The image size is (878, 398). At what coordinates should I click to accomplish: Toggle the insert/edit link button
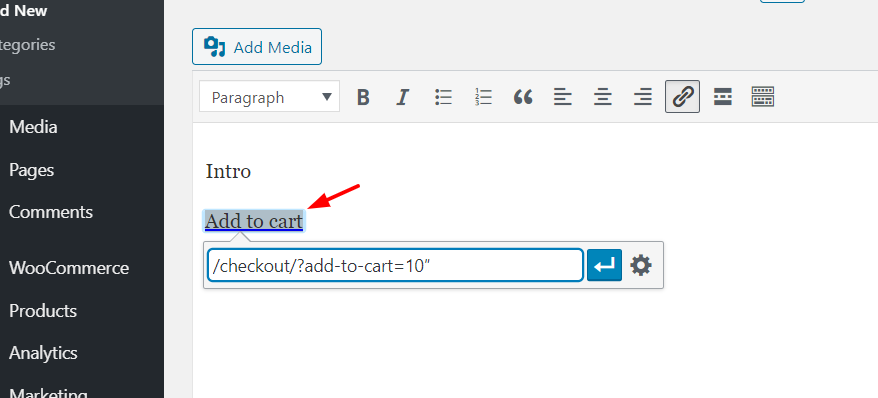[x=683, y=97]
